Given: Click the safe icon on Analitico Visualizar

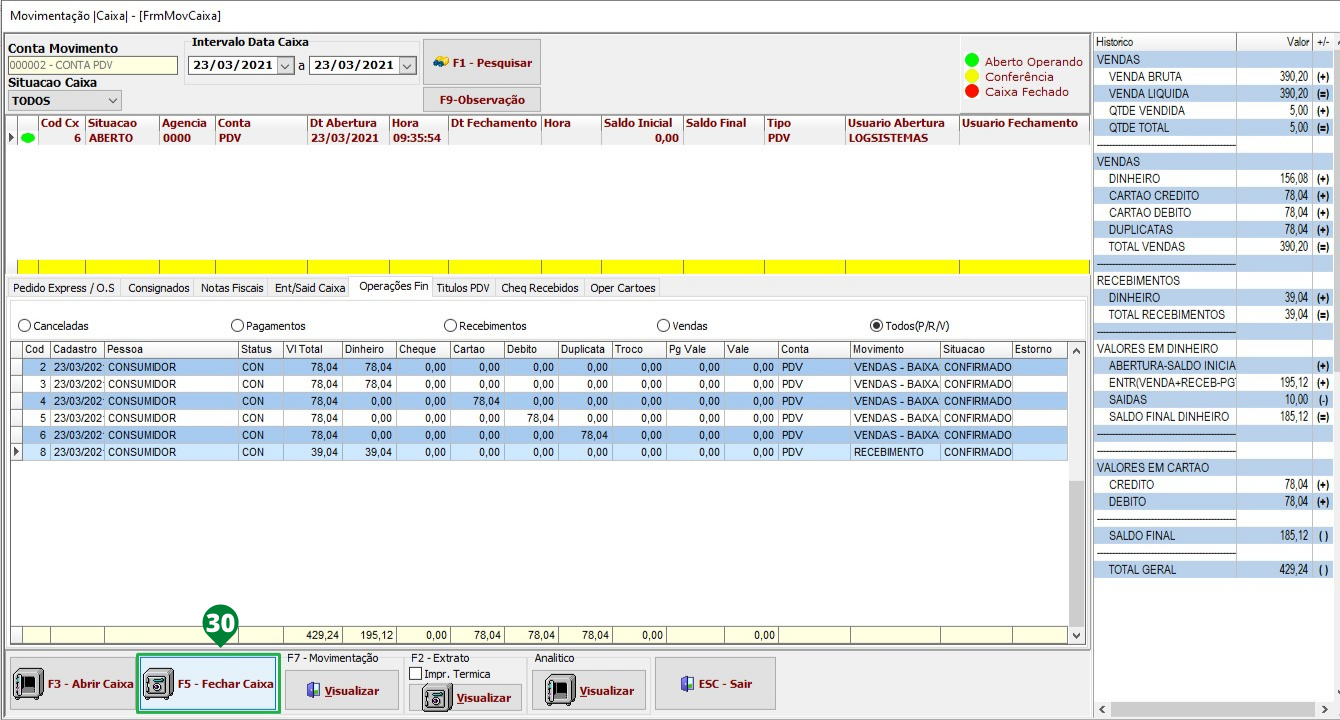Looking at the screenshot, I should 560,691.
